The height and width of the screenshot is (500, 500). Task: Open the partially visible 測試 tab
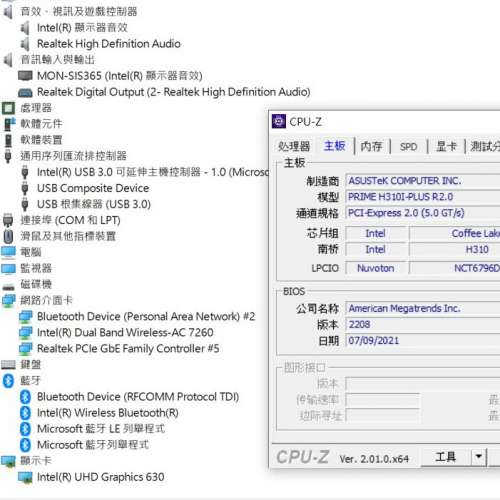click(x=484, y=146)
